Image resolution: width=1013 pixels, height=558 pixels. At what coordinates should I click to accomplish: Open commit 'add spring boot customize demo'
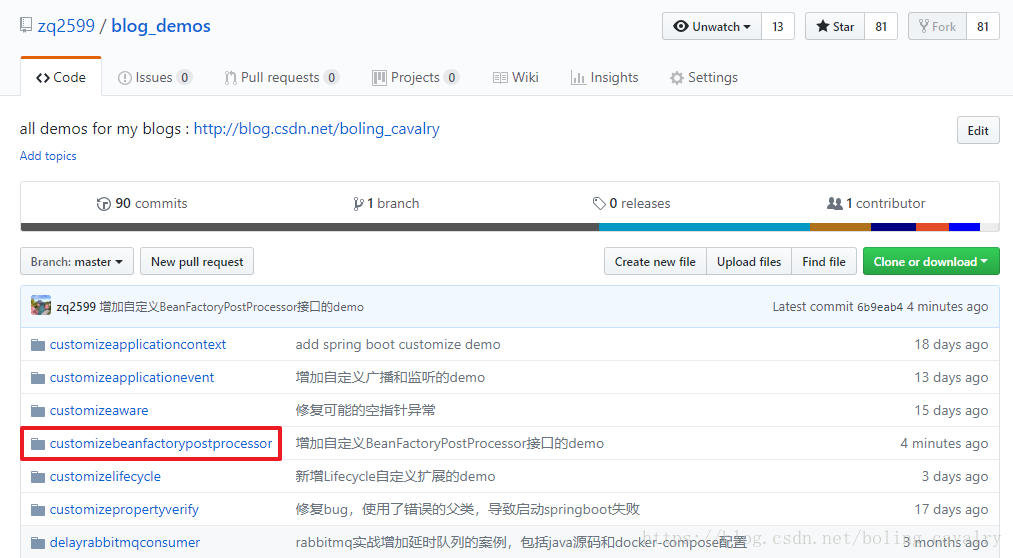point(398,344)
